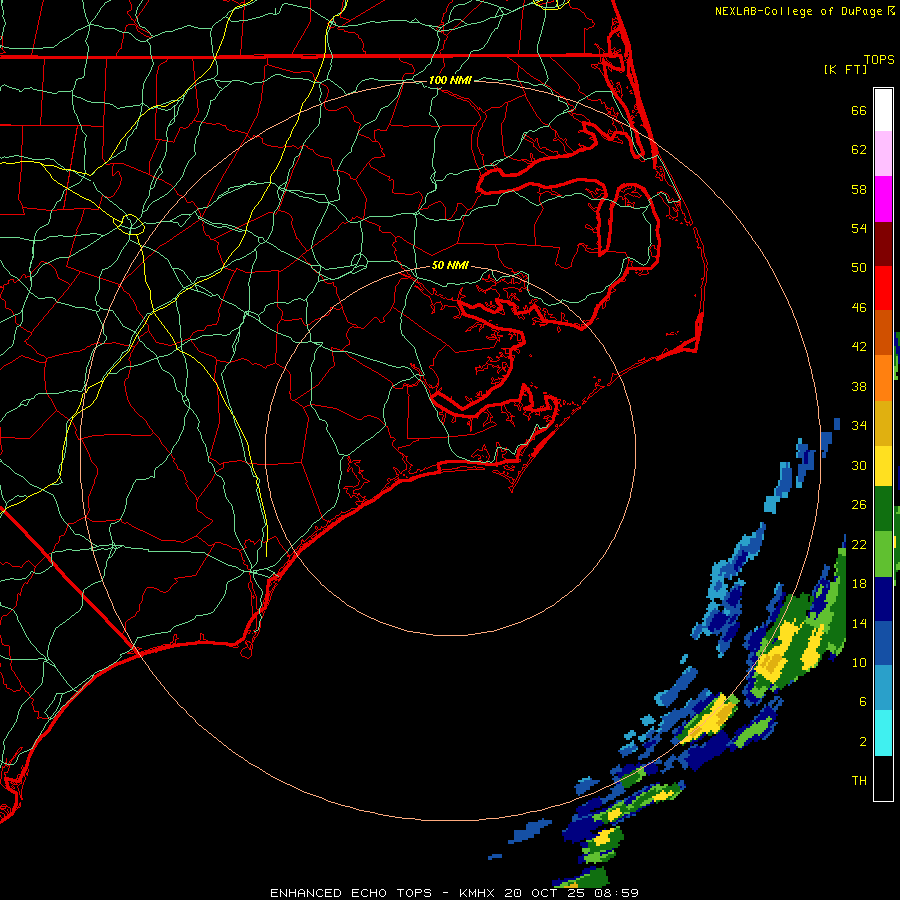This screenshot has width=900, height=900.
Task: Click the 50 NMI range ring label
Action: click(450, 265)
